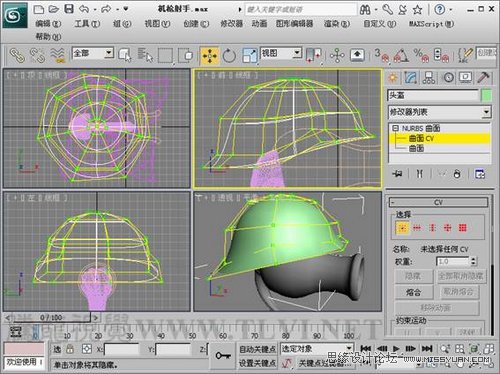Click the Select and Link chain icon
This screenshot has width=500, height=374.
point(17,55)
